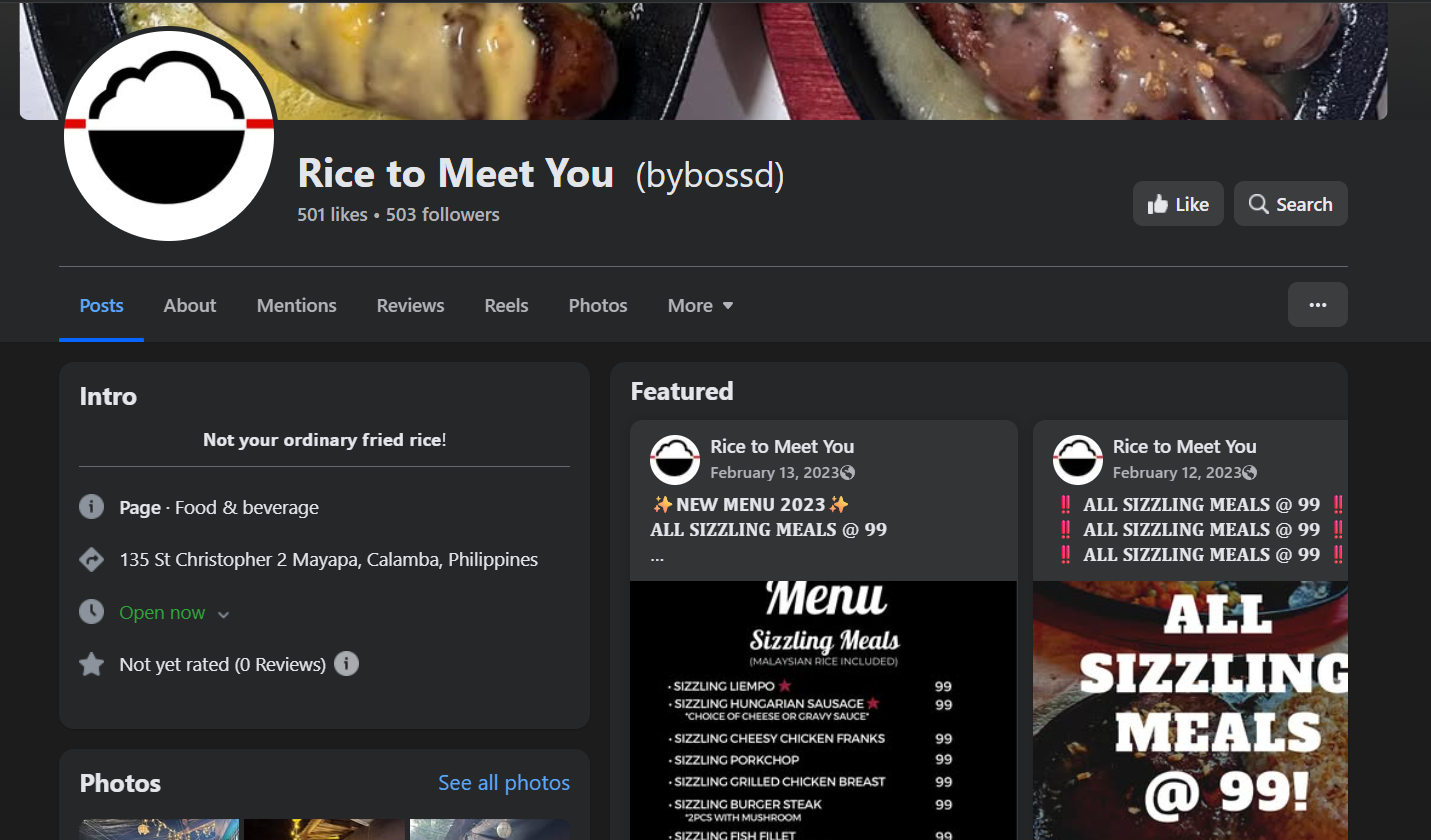
Task: Like the Rice to Meet You page
Action: pos(1178,204)
